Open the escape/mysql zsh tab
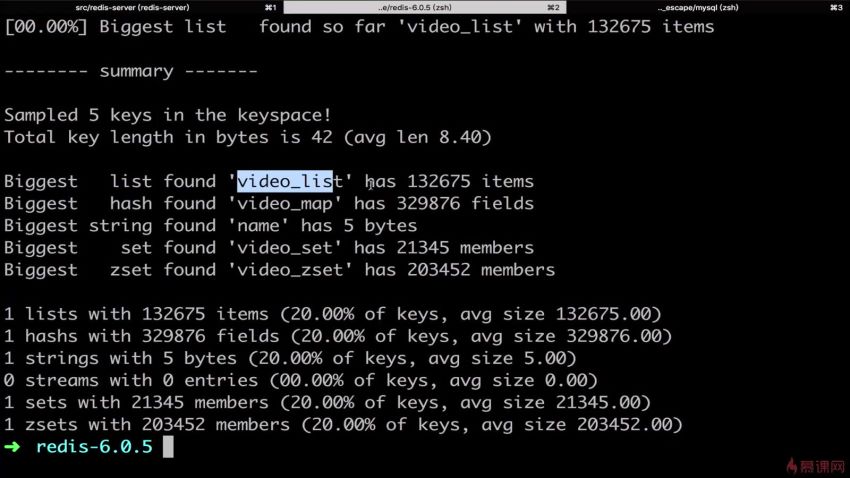Viewport: 850px width, 478px height. point(708,7)
